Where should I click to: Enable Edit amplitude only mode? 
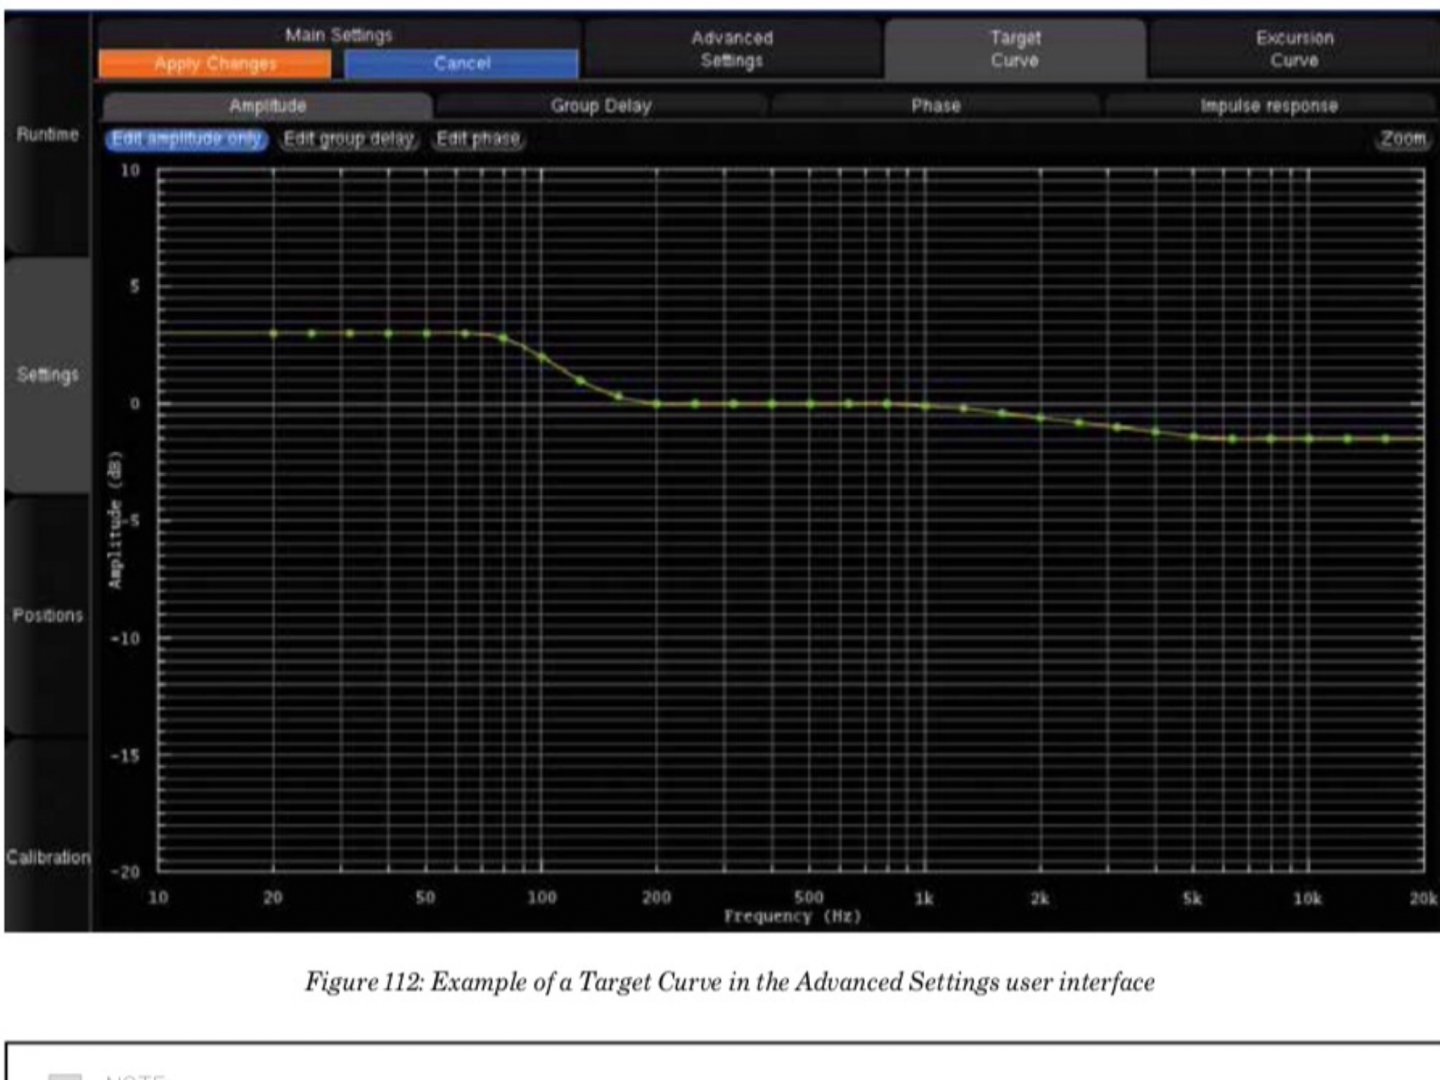click(x=186, y=139)
